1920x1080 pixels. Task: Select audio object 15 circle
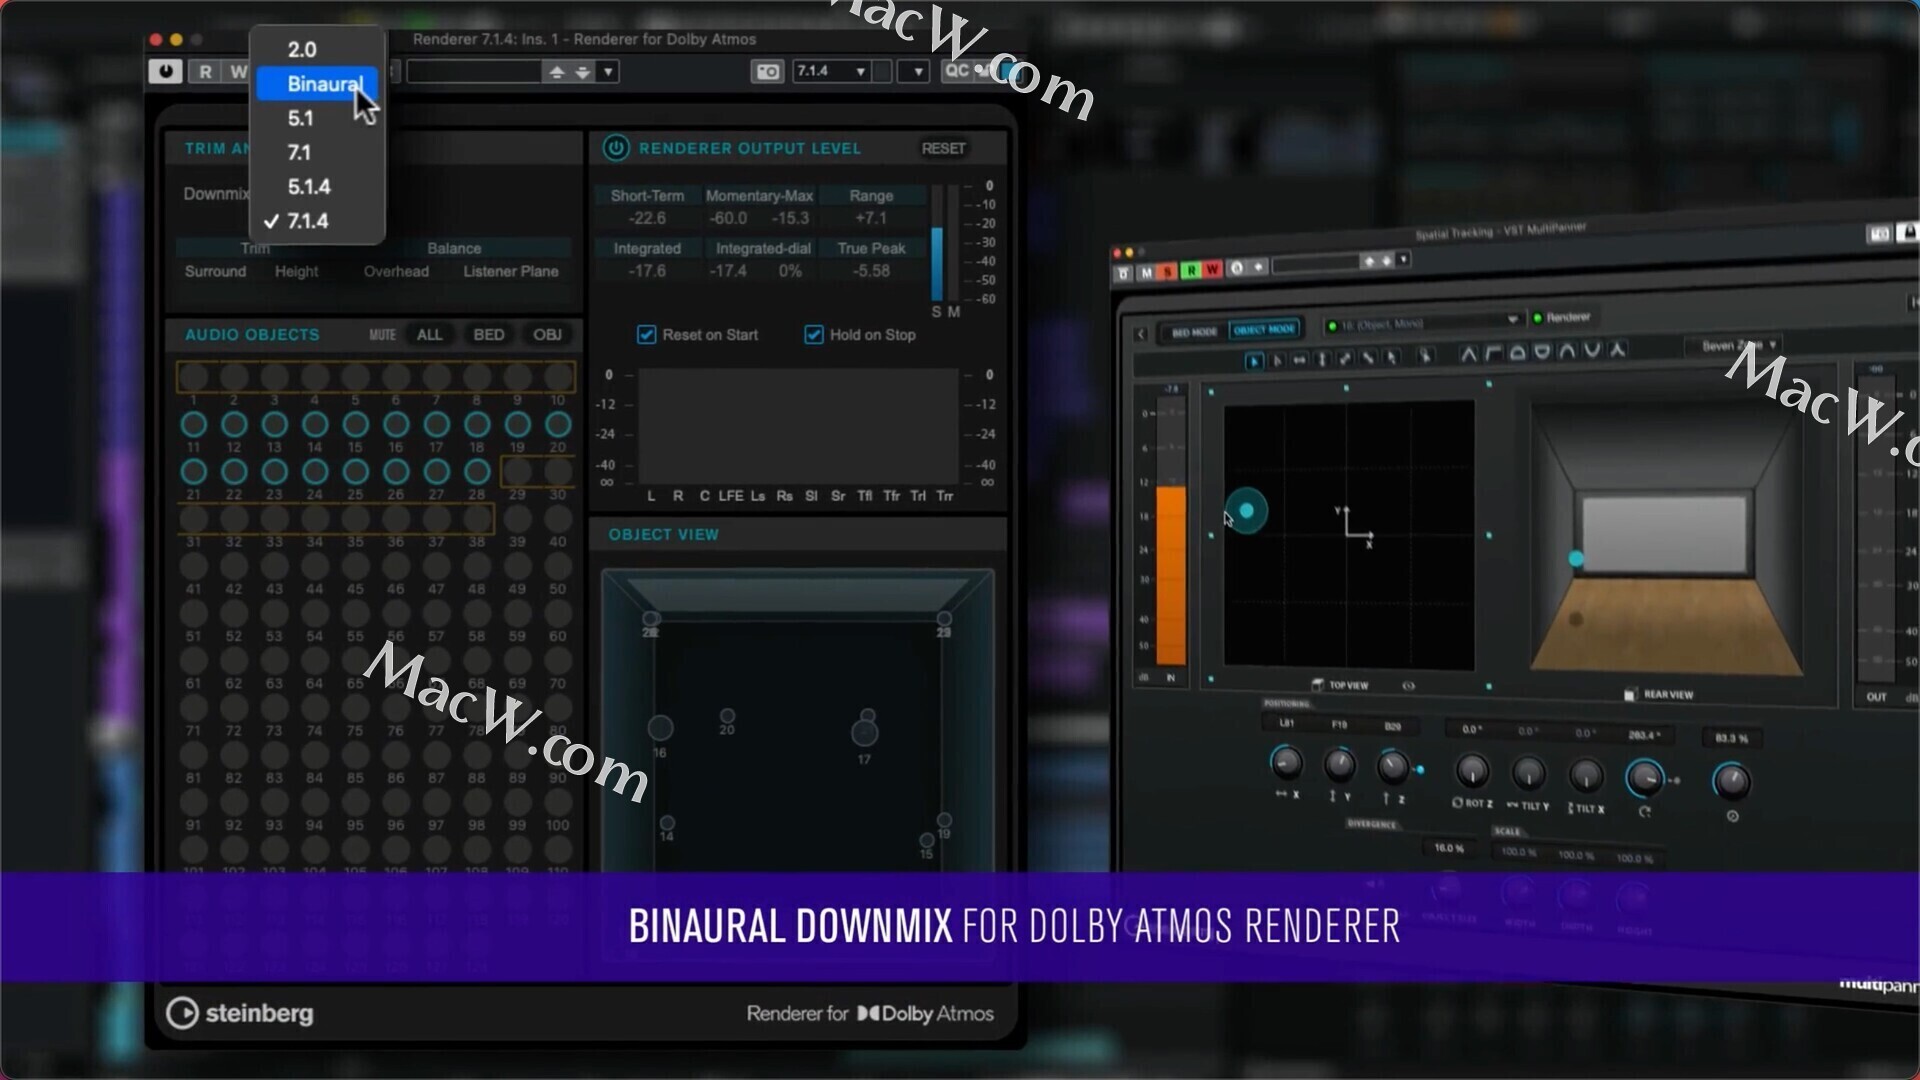pos(355,424)
